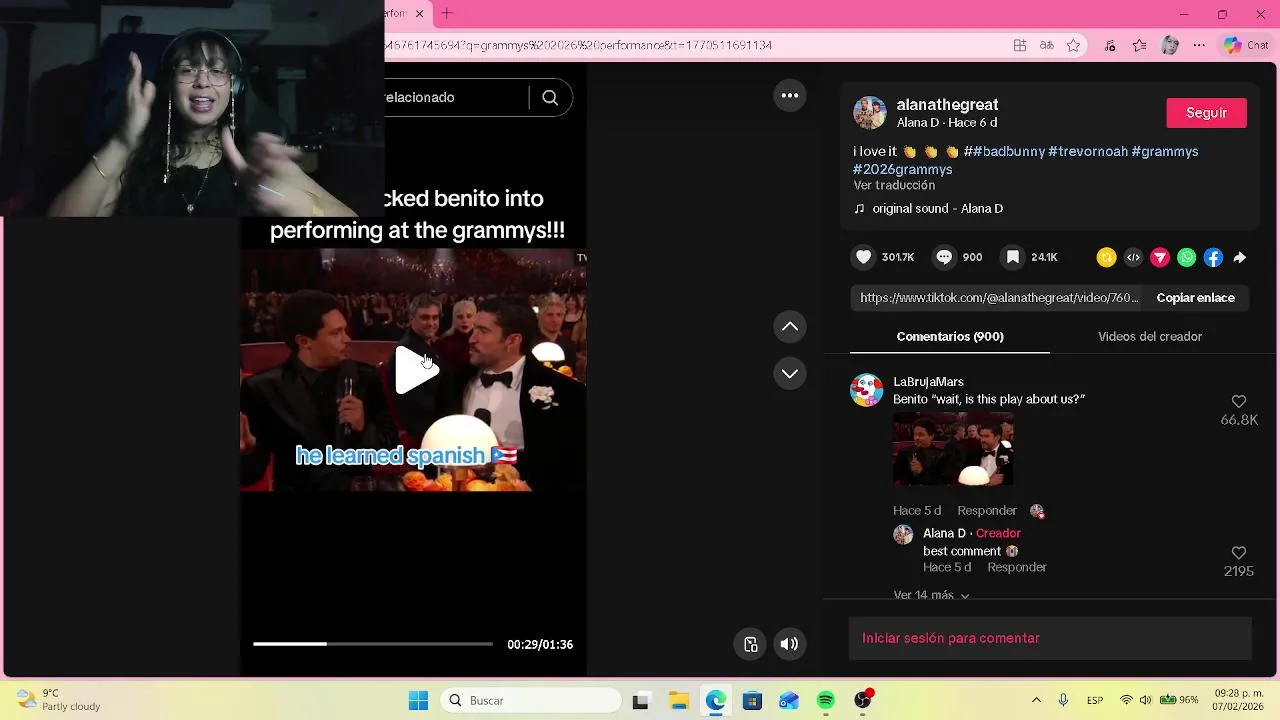This screenshot has width=1280, height=720.
Task: Go to the previous video with up arrow
Action: (790, 327)
